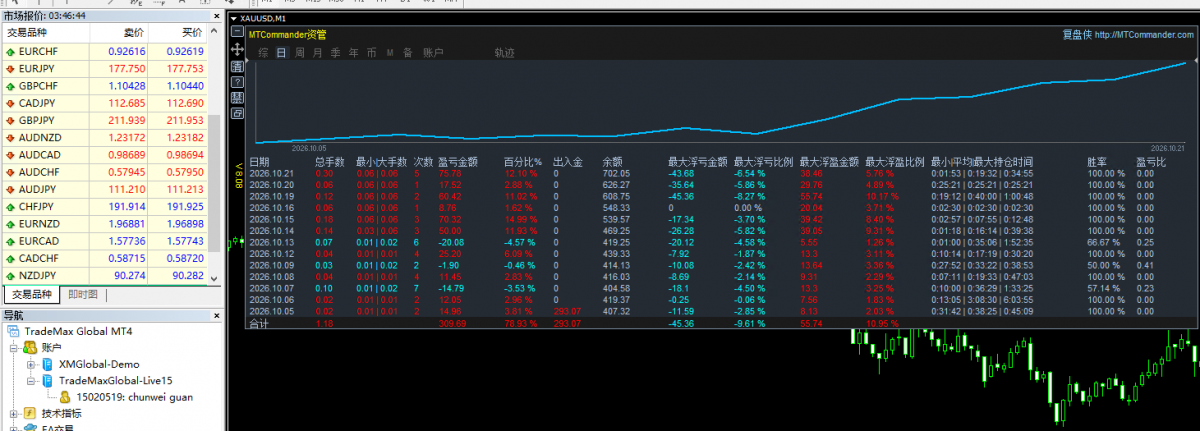This screenshot has width=1200, height=431.
Task: Click the arrow icon beside AUDCAD
Action: pyautogui.click(x=10, y=155)
